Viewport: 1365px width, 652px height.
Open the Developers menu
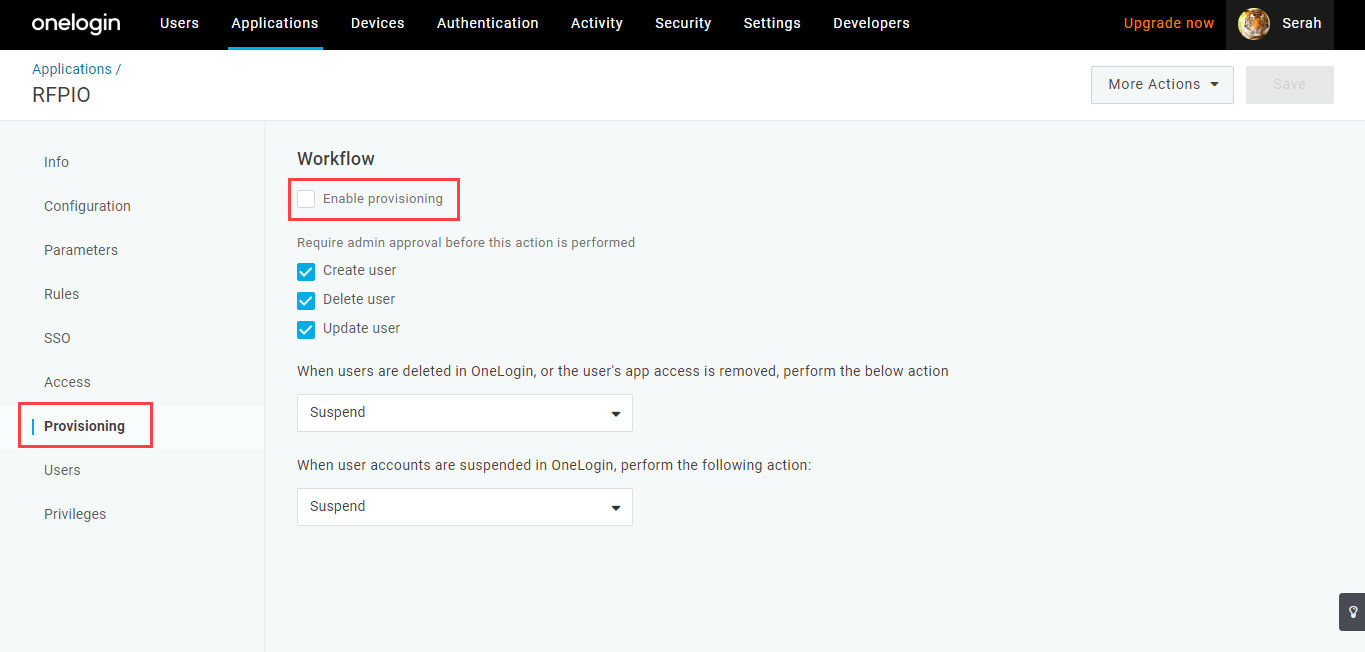click(871, 23)
